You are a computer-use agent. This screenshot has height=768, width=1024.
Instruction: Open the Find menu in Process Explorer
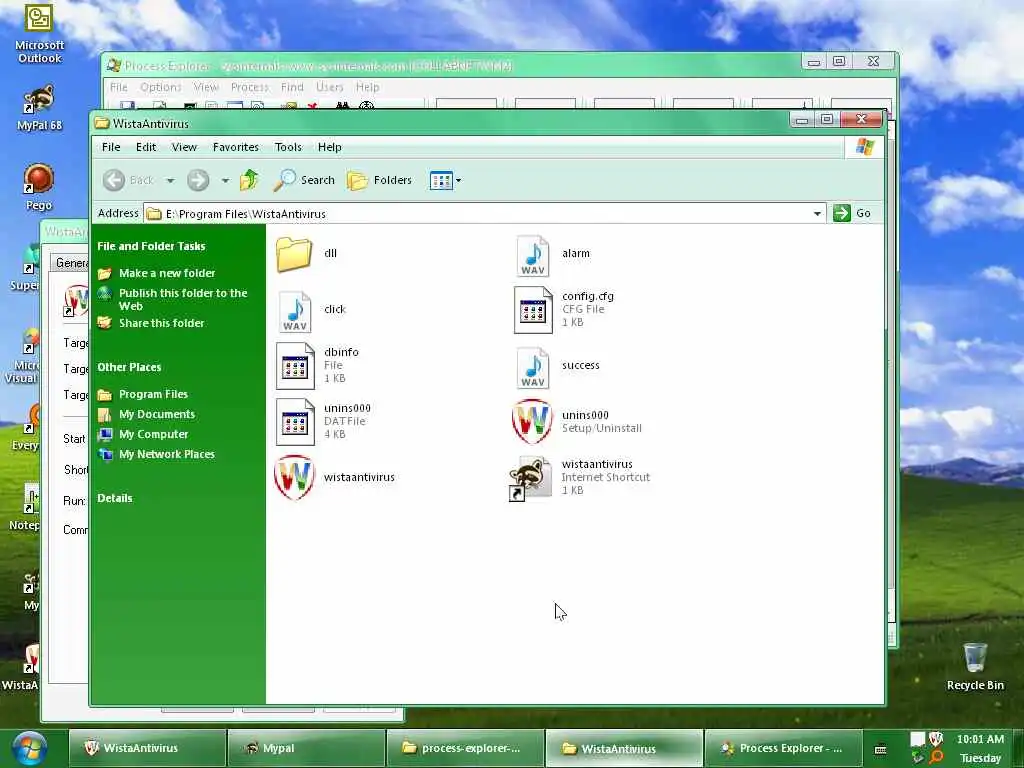point(292,87)
